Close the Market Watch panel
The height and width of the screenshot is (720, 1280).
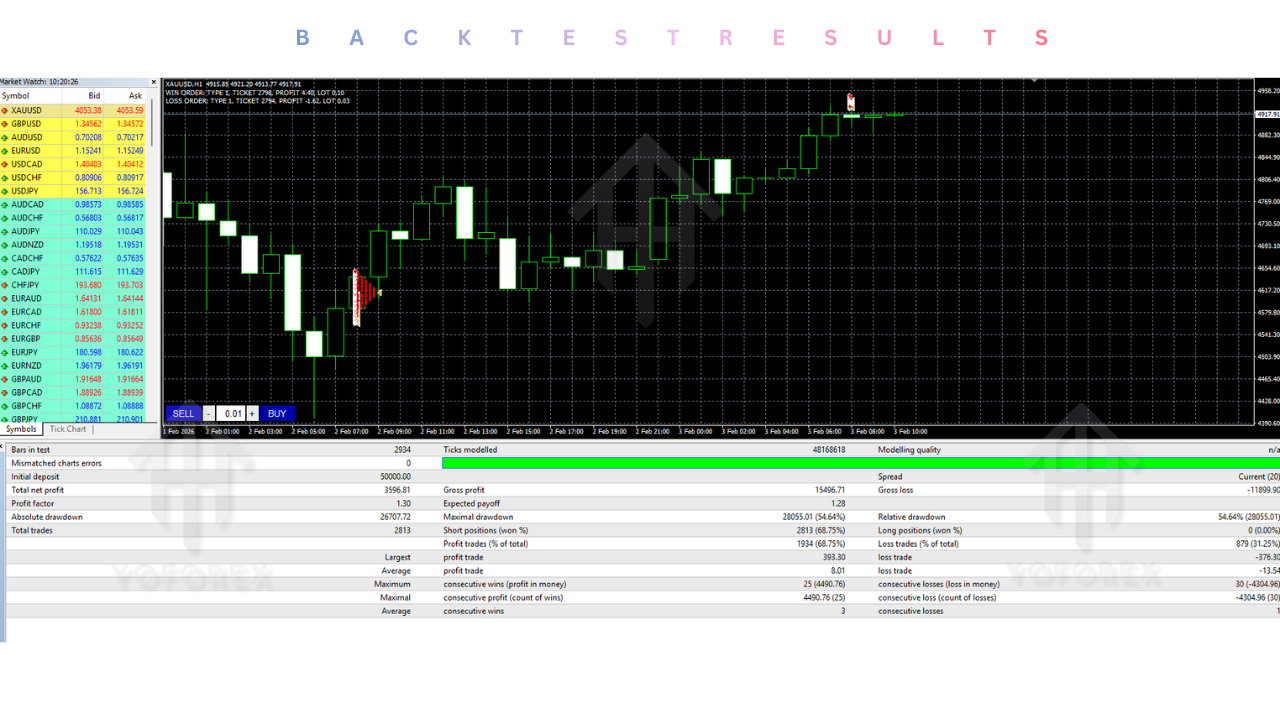154,82
